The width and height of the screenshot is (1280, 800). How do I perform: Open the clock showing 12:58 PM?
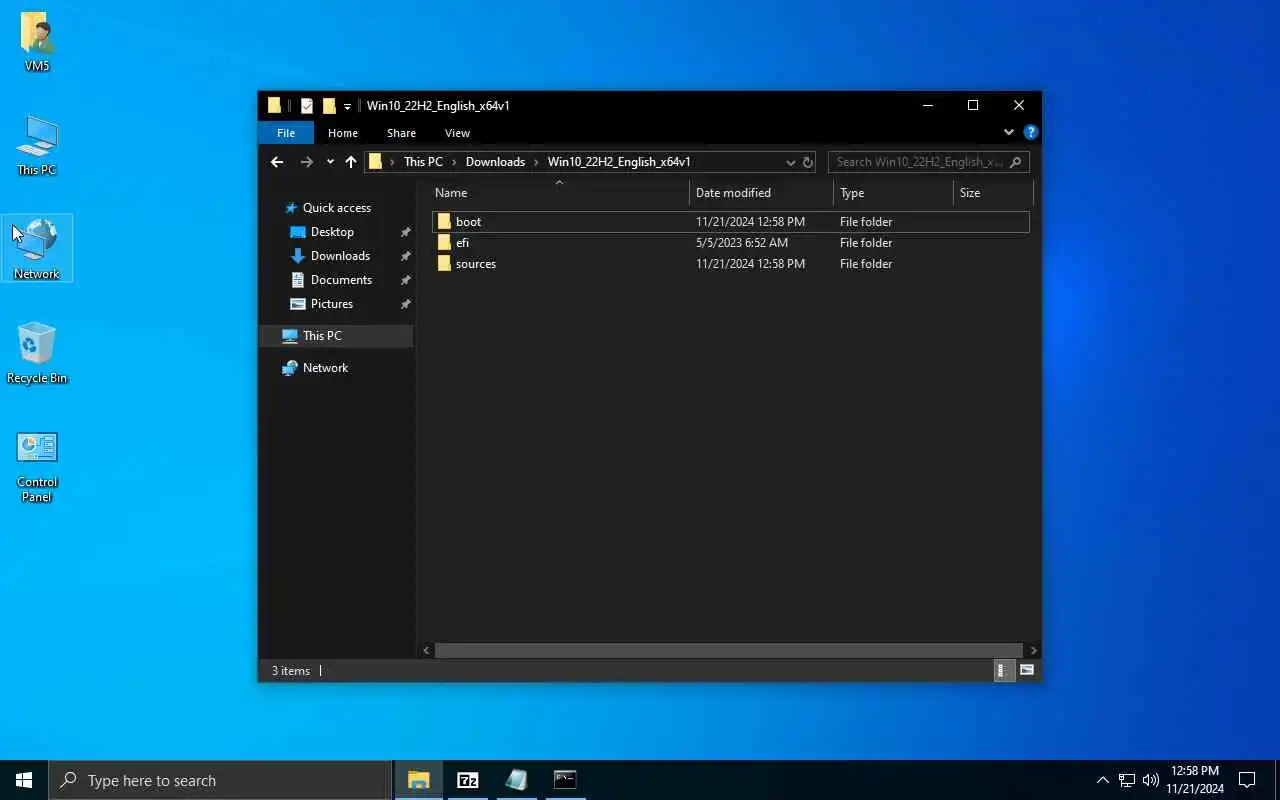tap(1195, 780)
